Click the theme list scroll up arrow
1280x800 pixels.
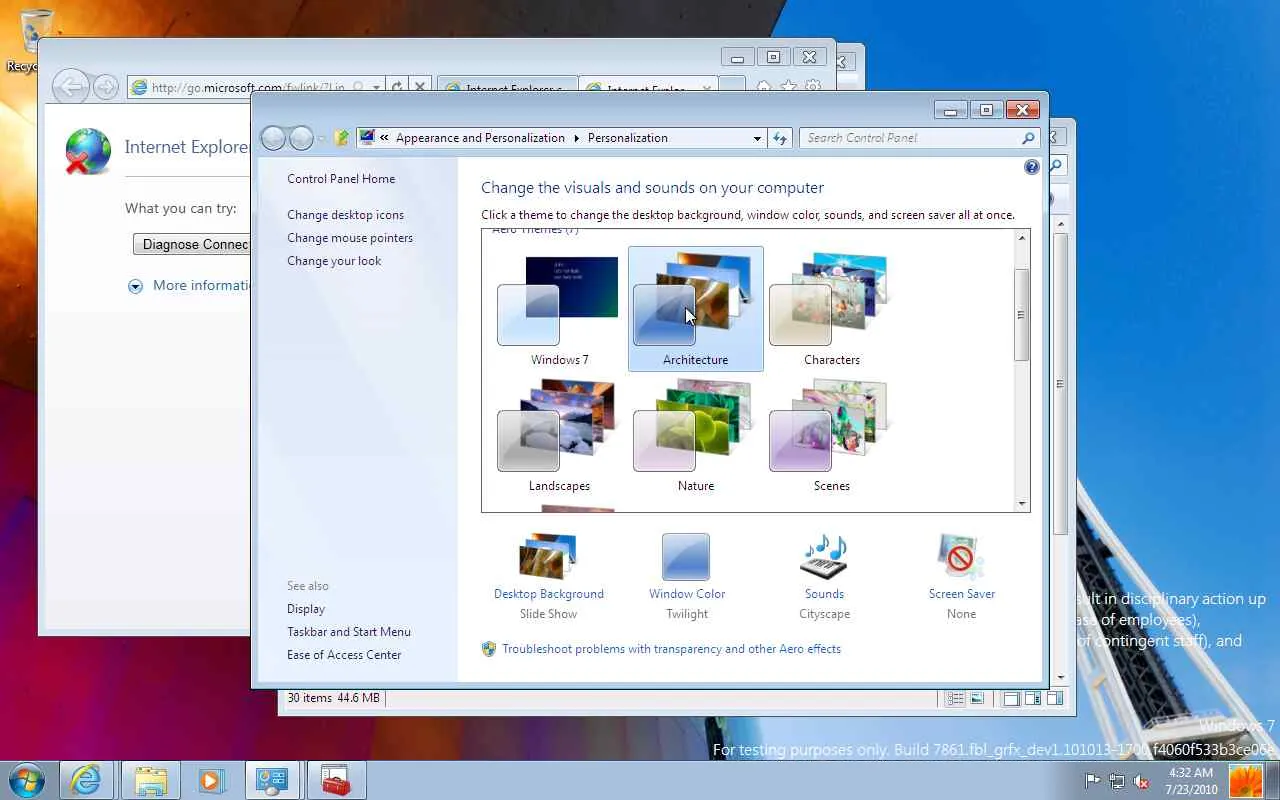pyautogui.click(x=1021, y=238)
